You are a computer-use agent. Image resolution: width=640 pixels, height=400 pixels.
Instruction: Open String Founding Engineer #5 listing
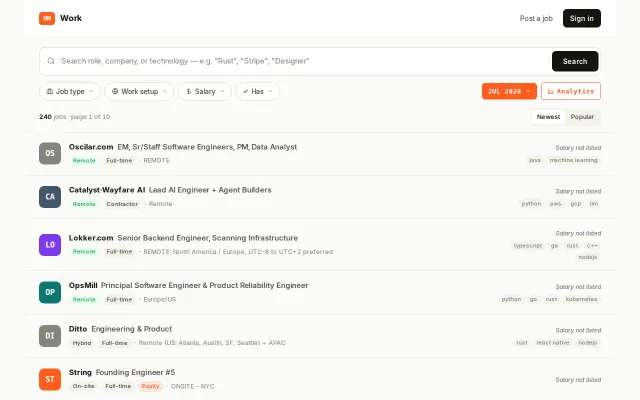135,372
